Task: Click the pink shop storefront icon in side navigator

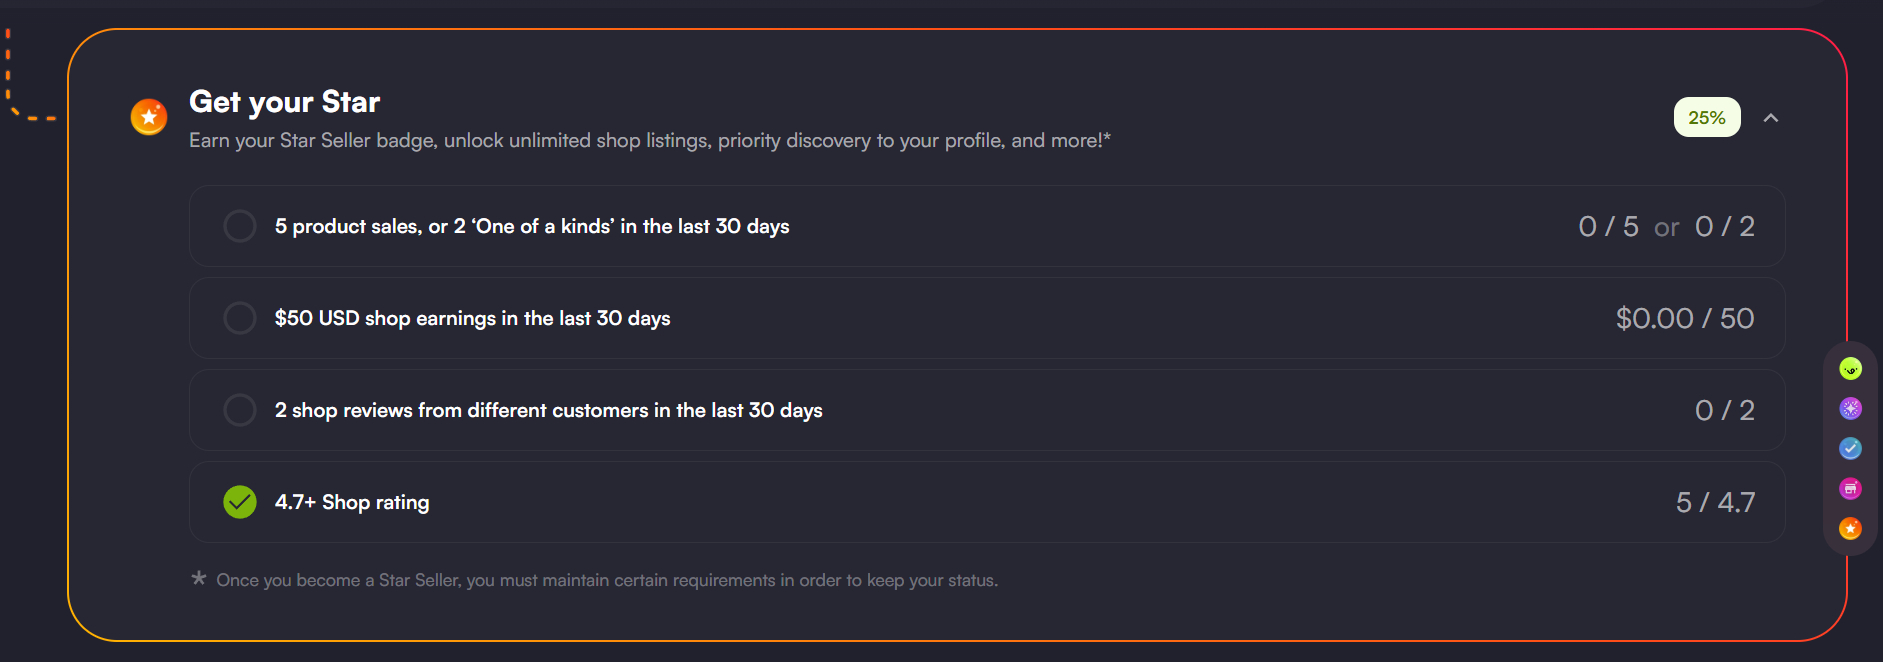Action: click(1850, 488)
